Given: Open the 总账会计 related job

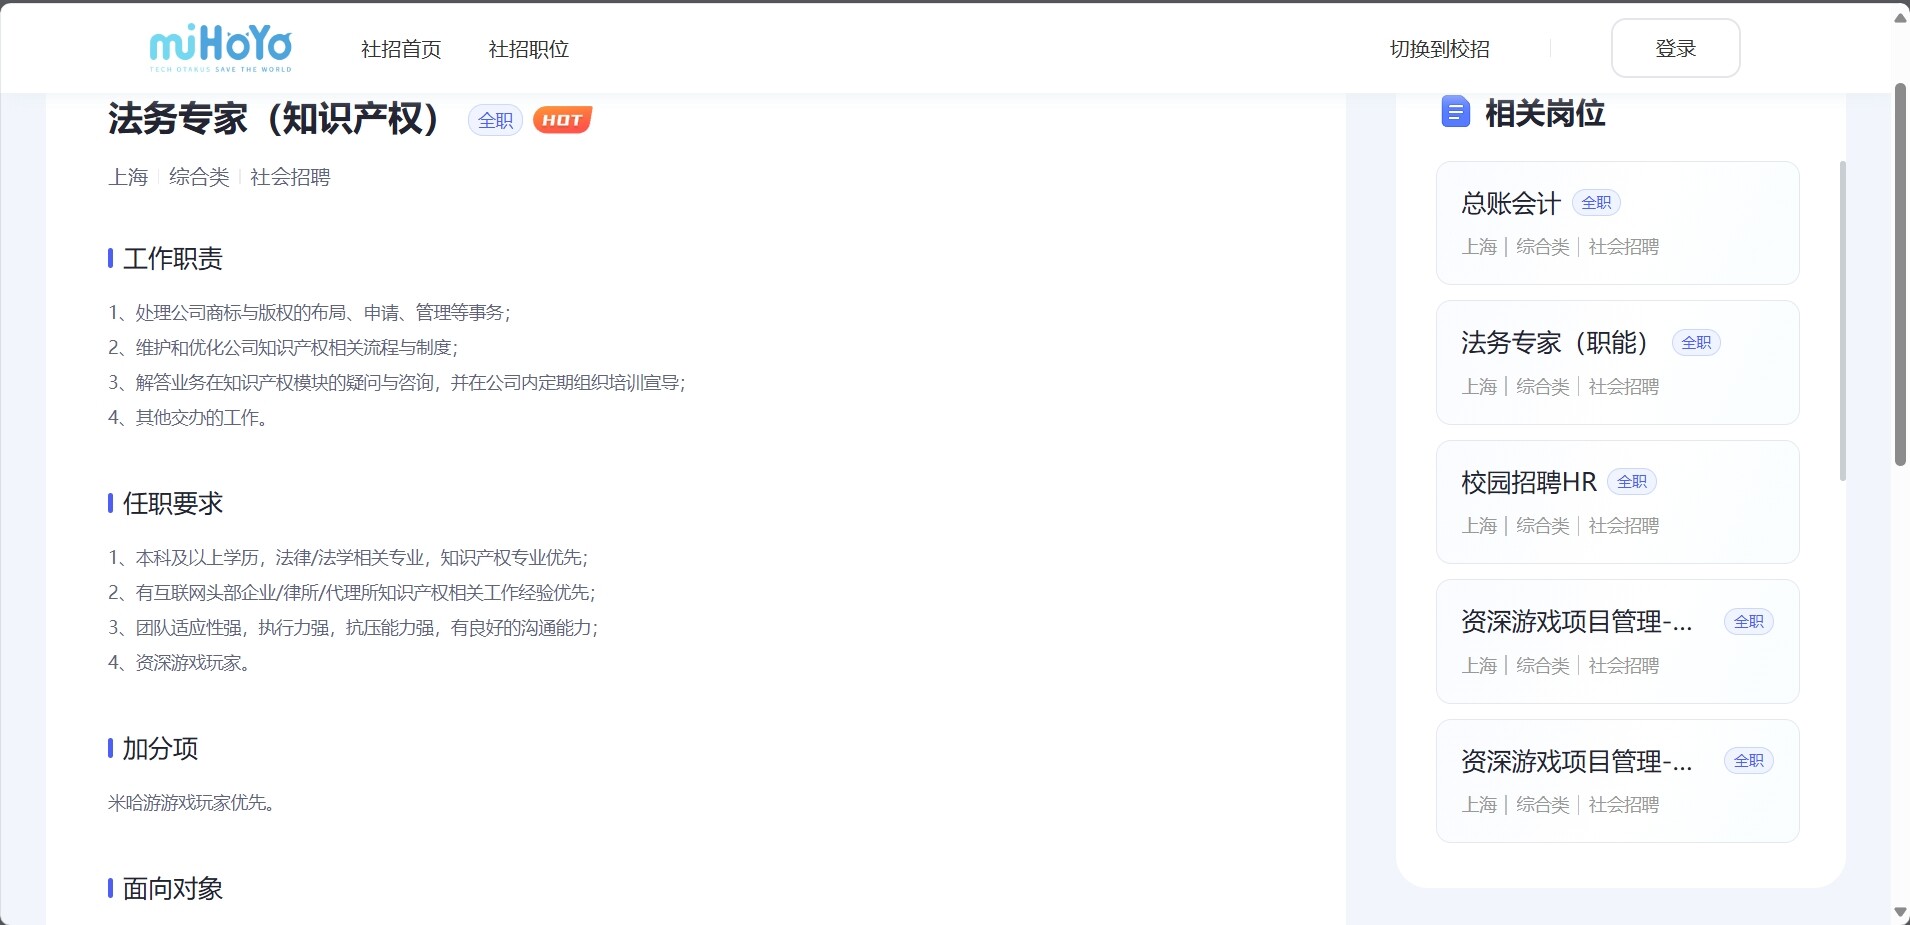Looking at the screenshot, I should (x=1616, y=223).
